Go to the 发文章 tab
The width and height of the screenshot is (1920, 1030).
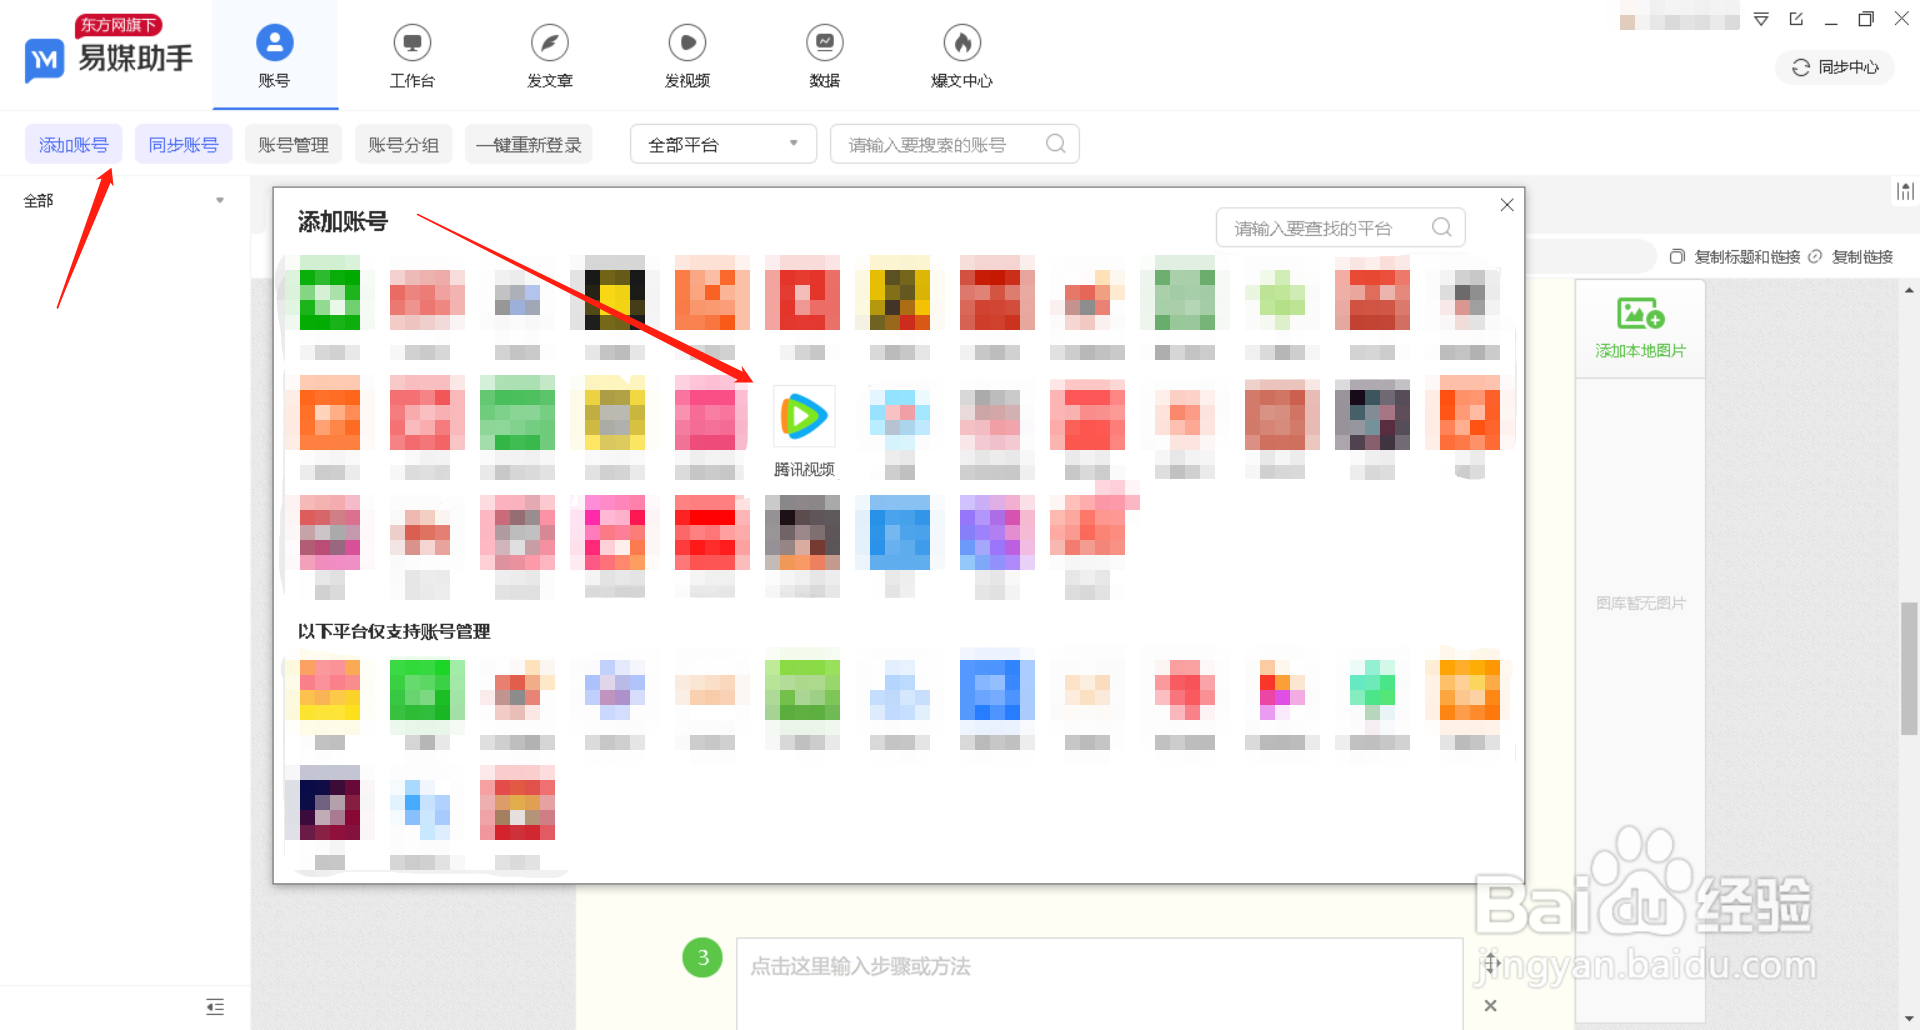click(550, 56)
